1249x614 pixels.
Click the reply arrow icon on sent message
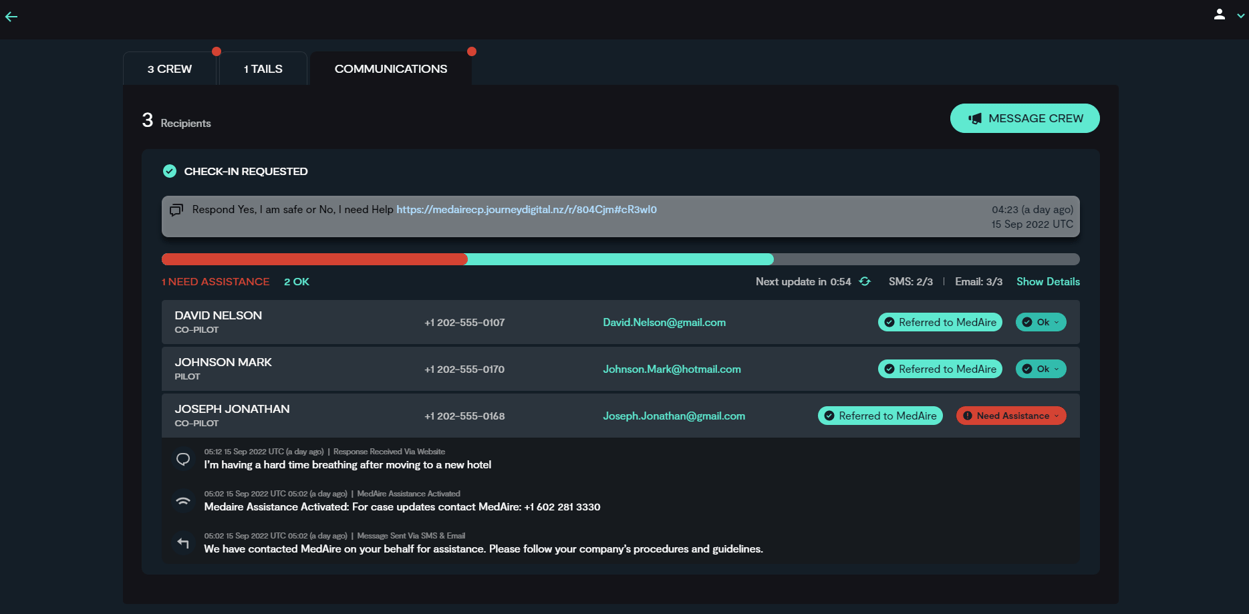(x=183, y=543)
